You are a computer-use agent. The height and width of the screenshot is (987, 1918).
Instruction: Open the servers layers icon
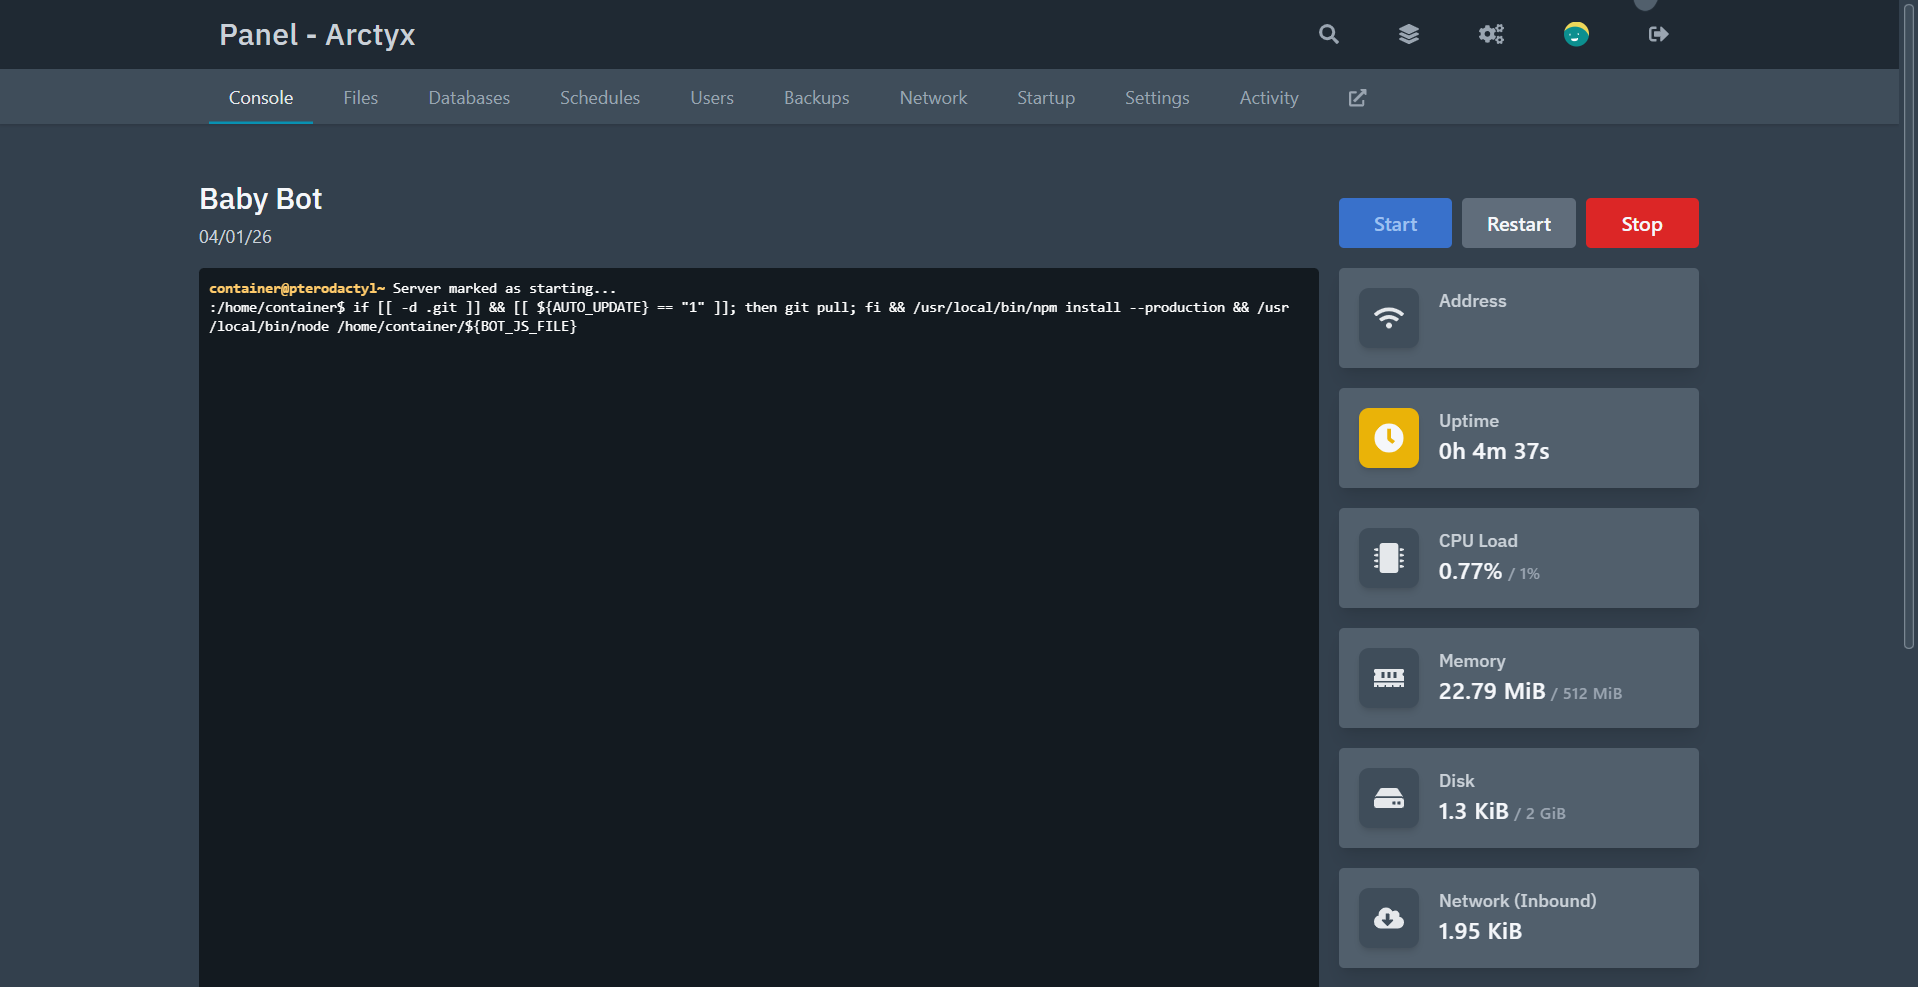(1408, 34)
